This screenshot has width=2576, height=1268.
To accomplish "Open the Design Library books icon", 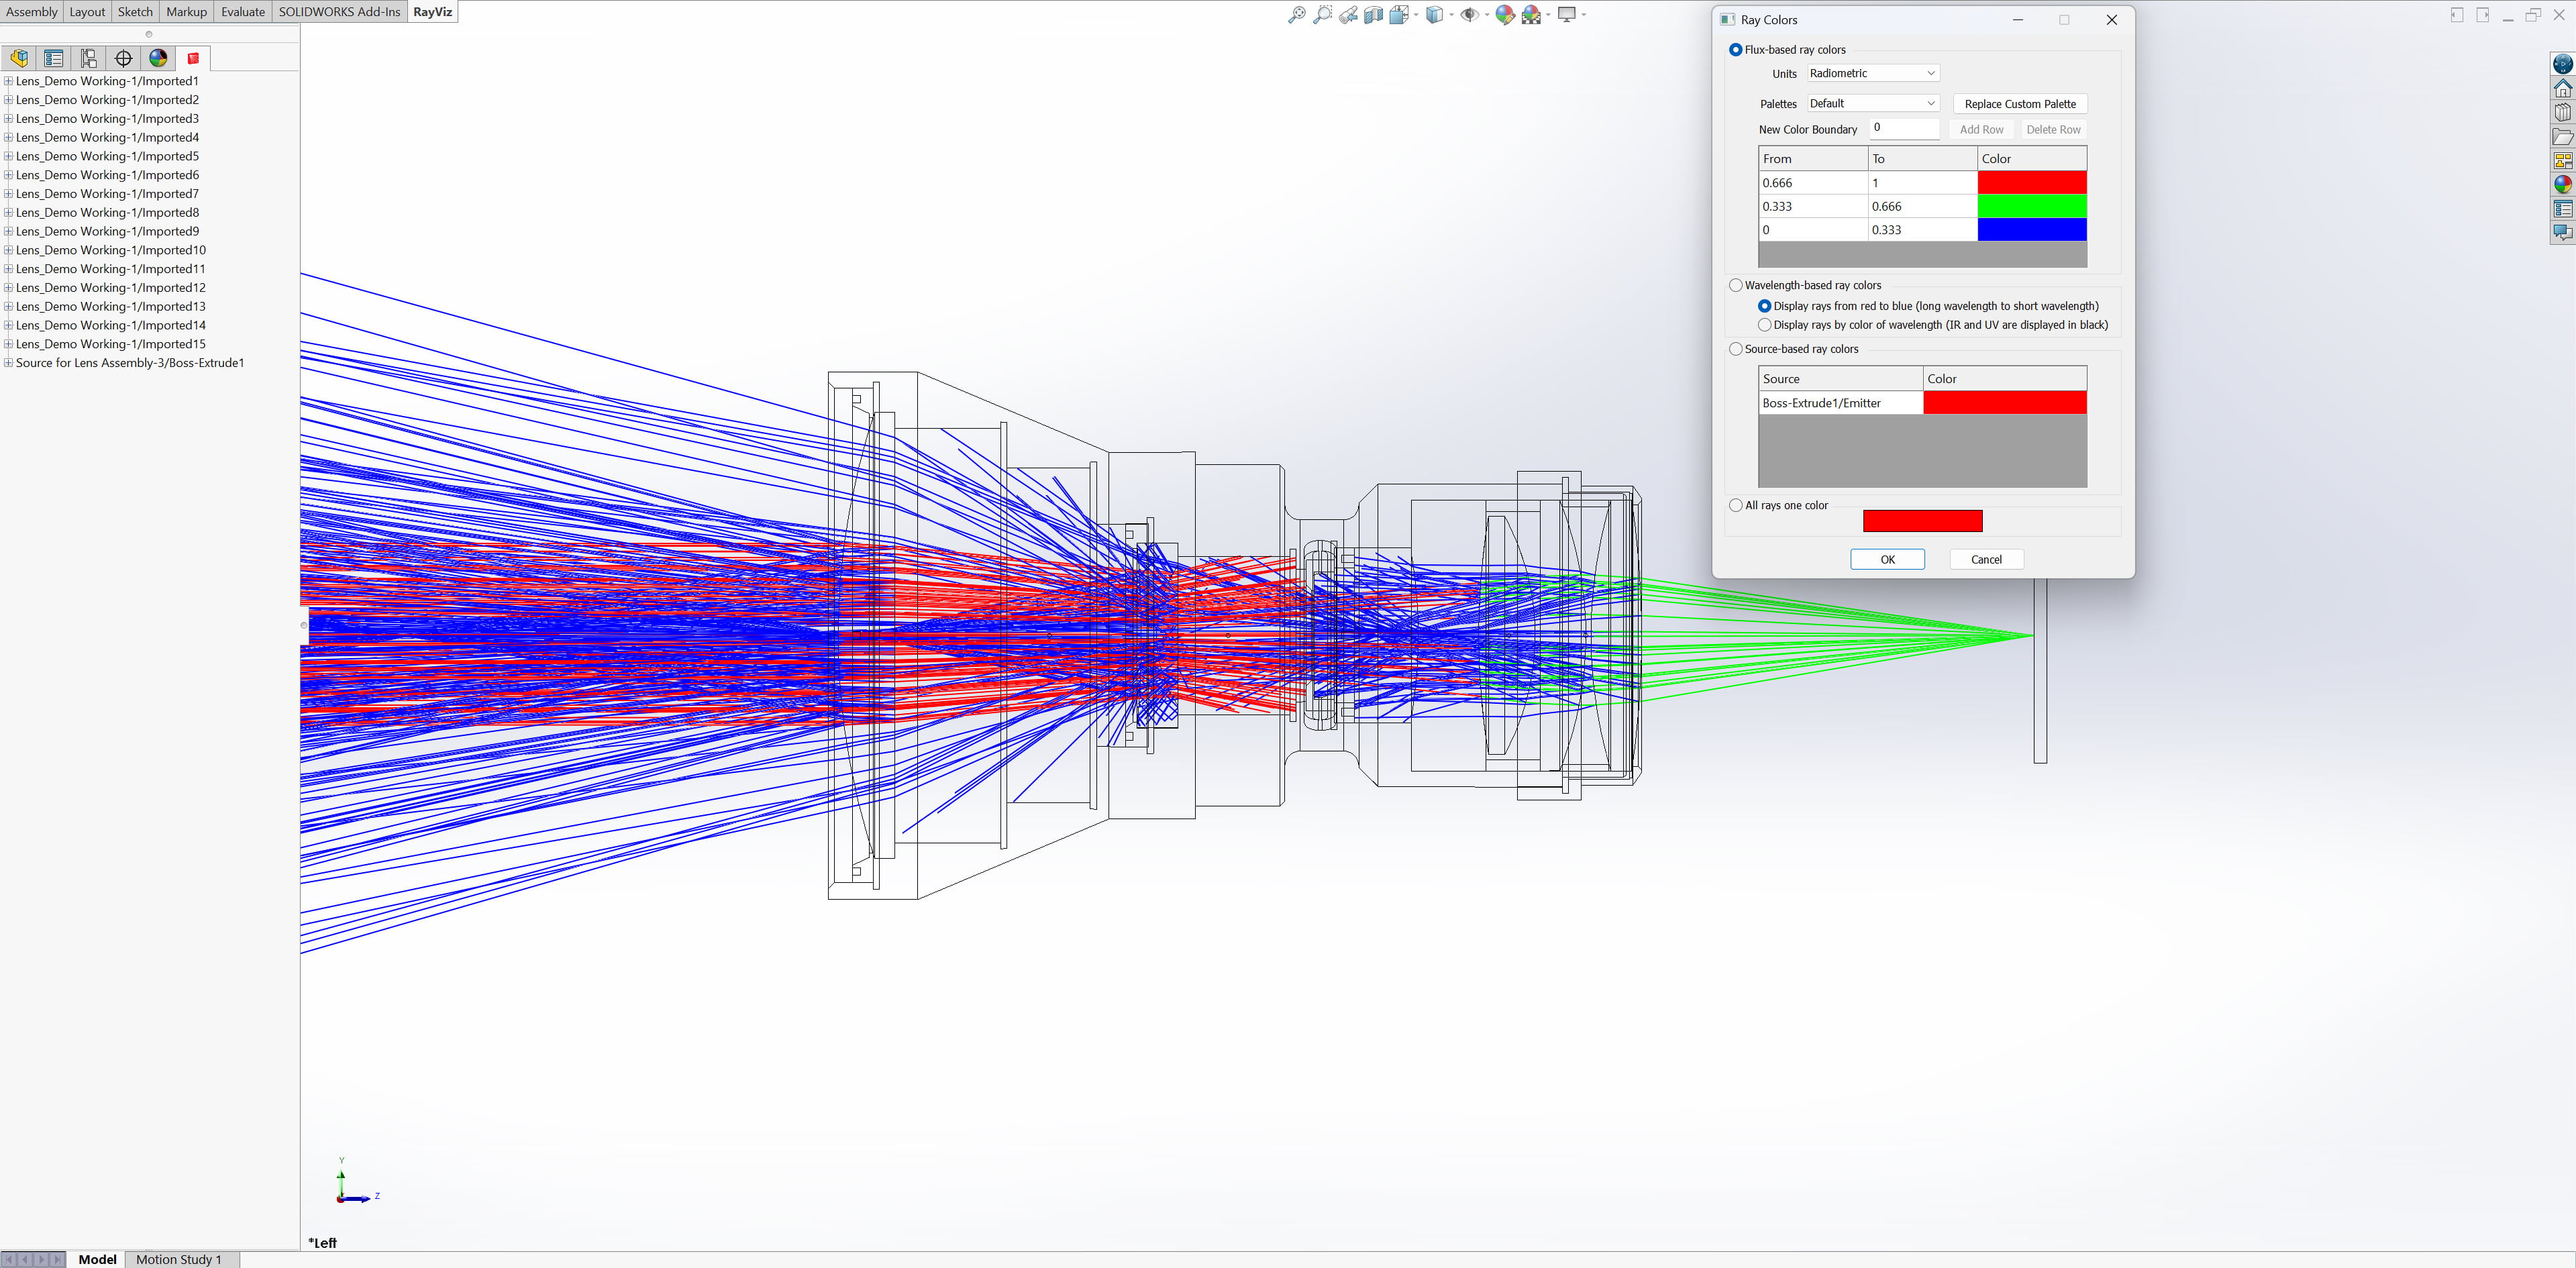I will pyautogui.click(x=2562, y=112).
